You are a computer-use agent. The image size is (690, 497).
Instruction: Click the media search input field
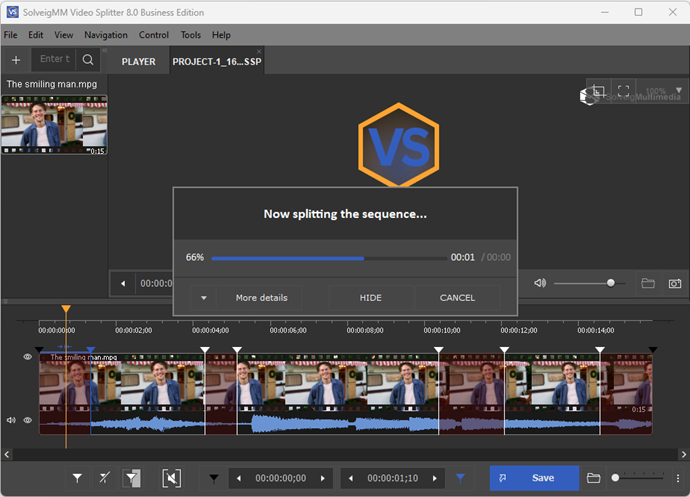[55, 59]
